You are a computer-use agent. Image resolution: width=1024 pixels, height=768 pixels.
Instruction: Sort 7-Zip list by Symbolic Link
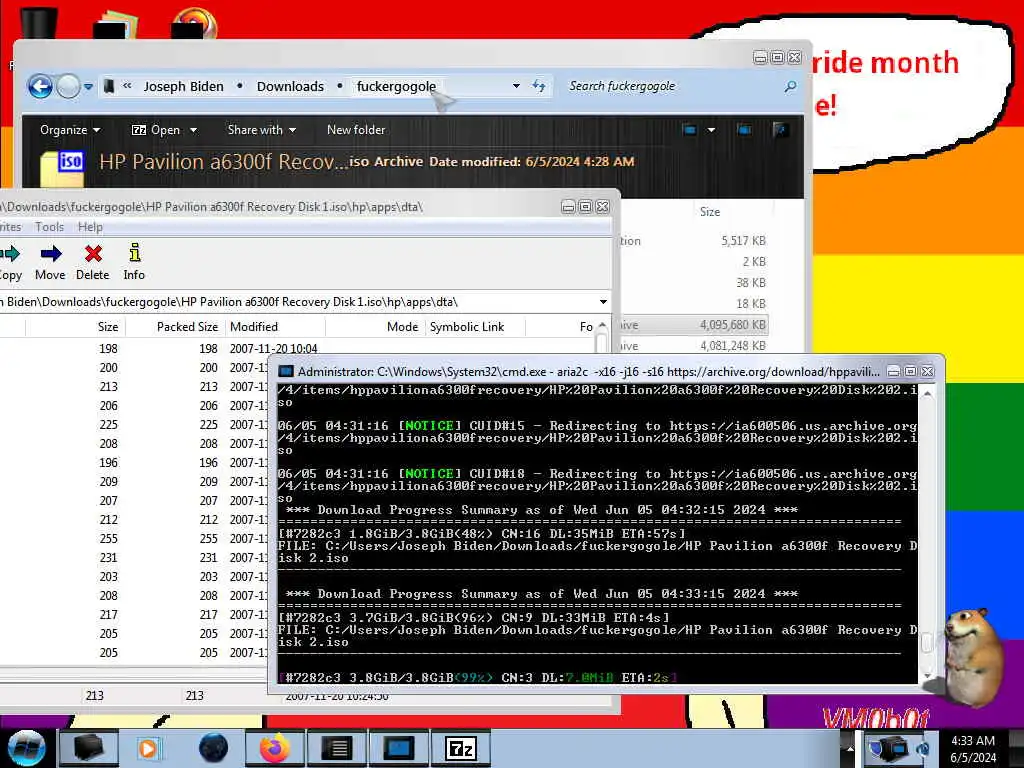pos(467,327)
